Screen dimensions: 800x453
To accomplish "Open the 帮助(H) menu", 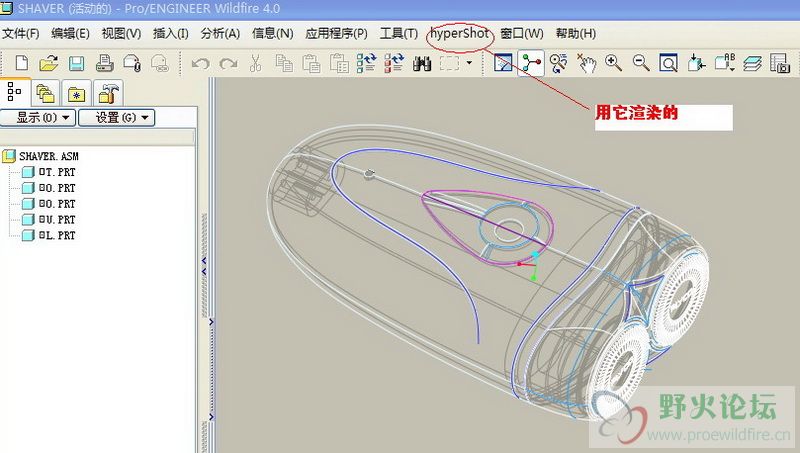I will click(576, 34).
